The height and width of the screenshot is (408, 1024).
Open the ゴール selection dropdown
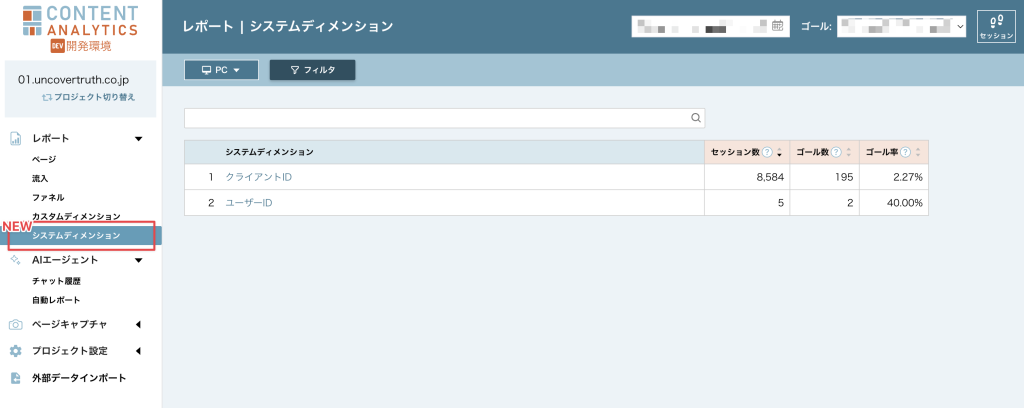[902, 26]
